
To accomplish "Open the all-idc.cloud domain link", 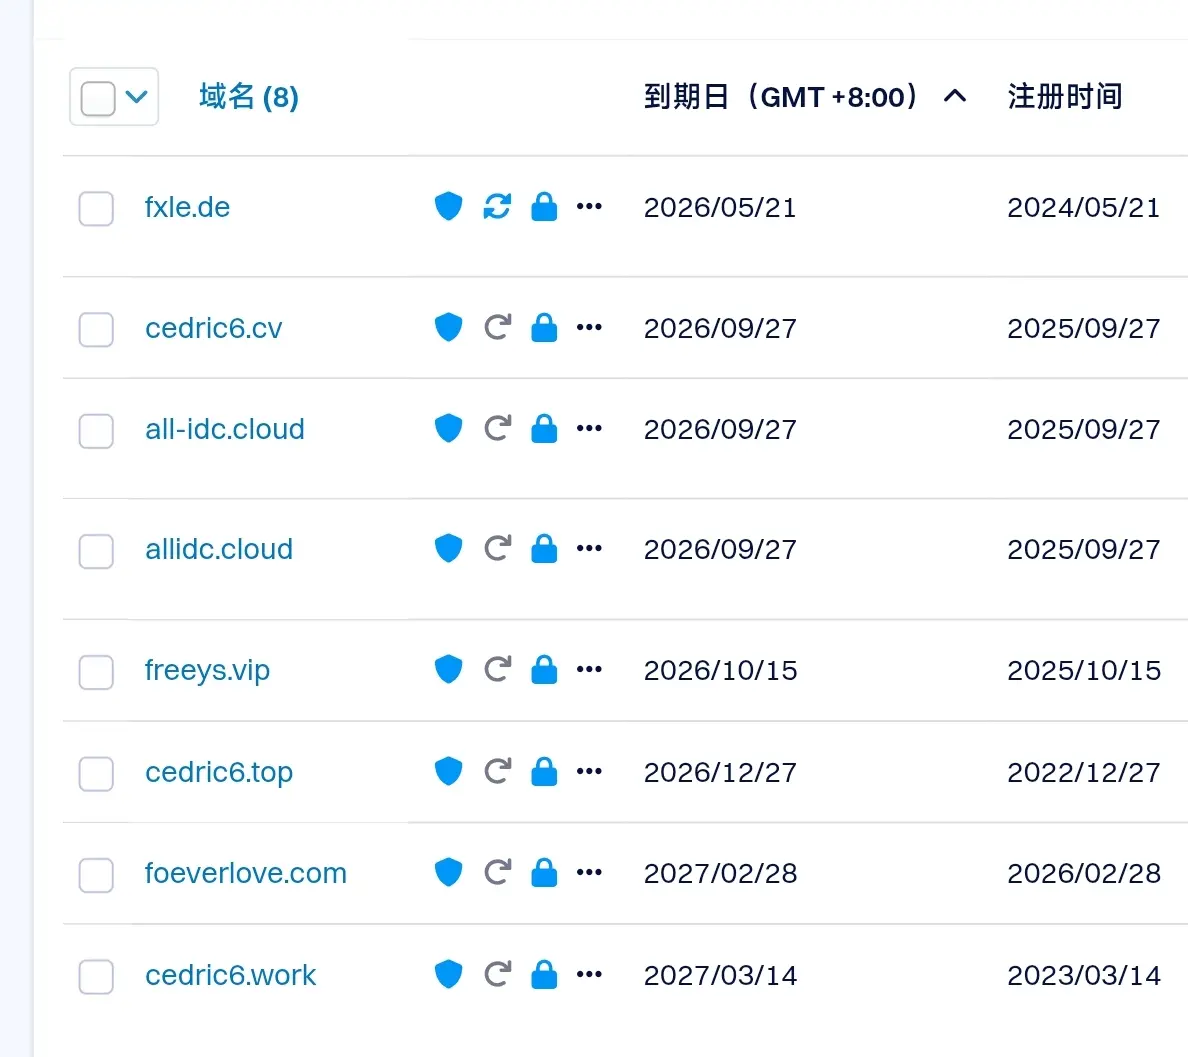I will (x=225, y=429).
